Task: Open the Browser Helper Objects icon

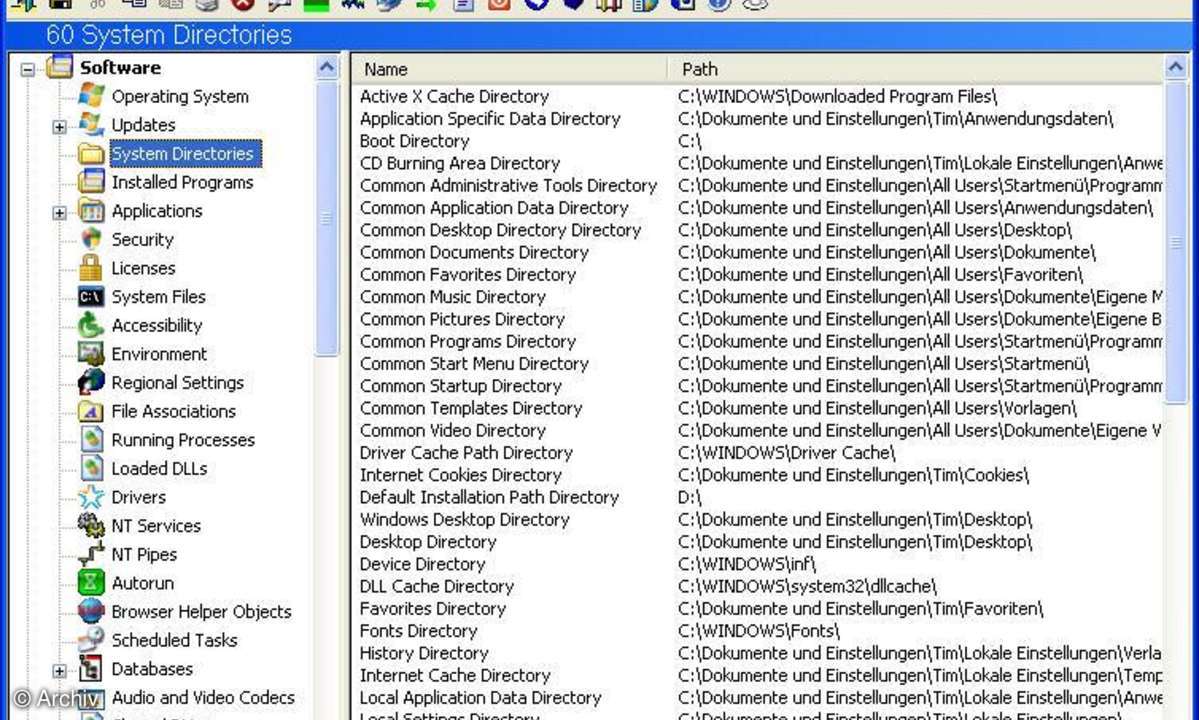Action: (91, 611)
